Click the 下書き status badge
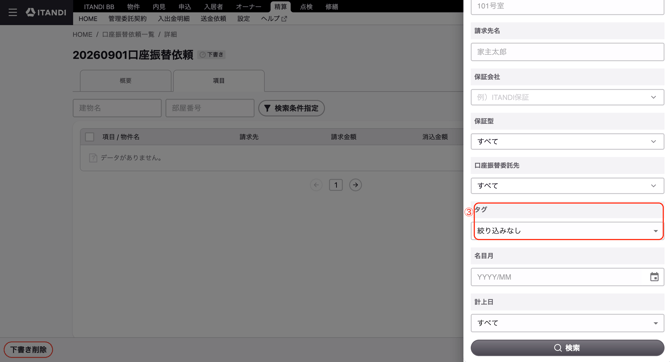 pos(212,55)
